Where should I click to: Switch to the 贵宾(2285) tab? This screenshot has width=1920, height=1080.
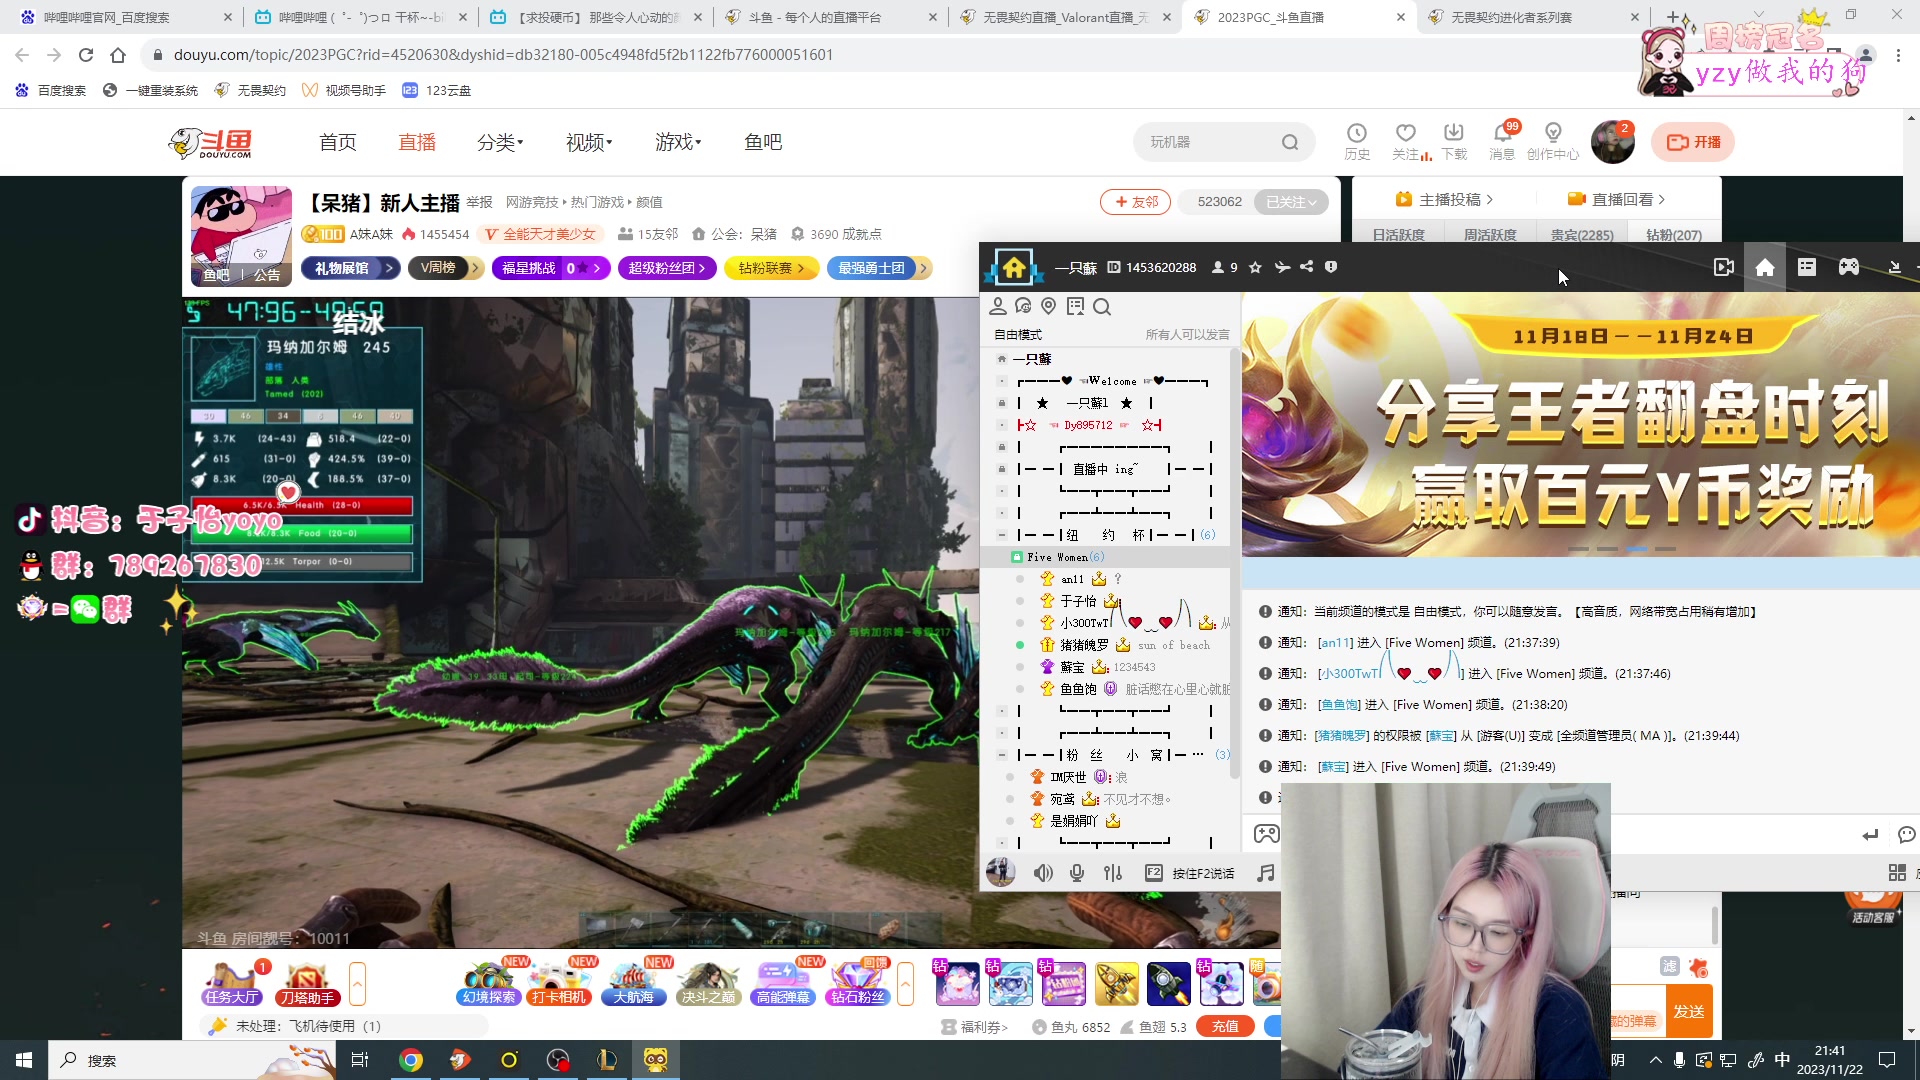(1582, 235)
